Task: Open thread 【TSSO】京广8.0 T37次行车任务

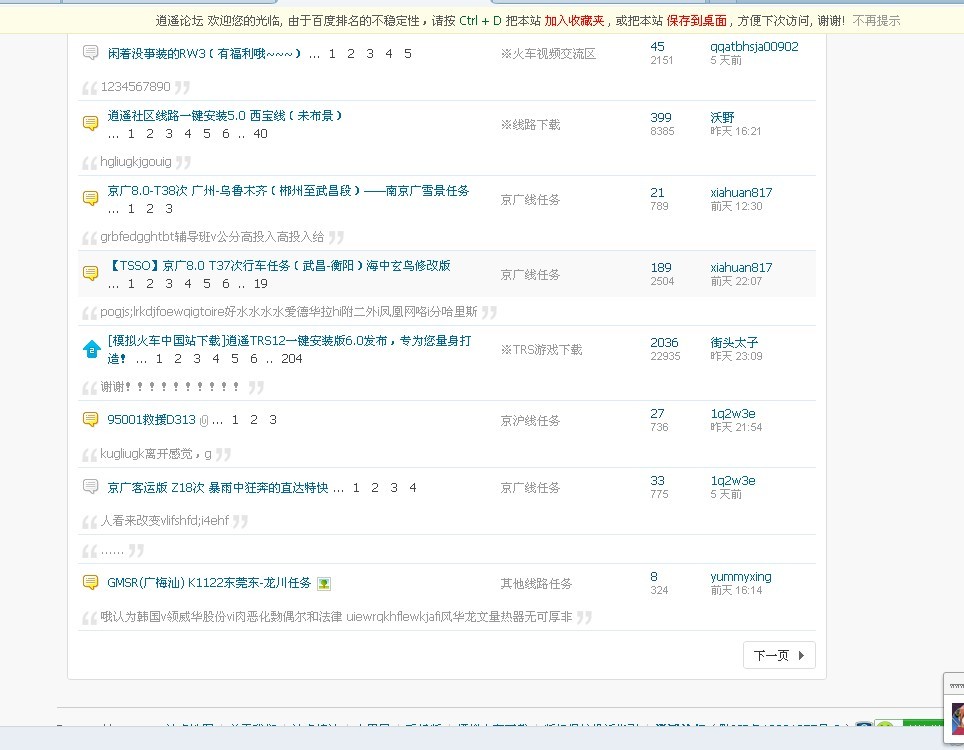Action: click(279, 266)
